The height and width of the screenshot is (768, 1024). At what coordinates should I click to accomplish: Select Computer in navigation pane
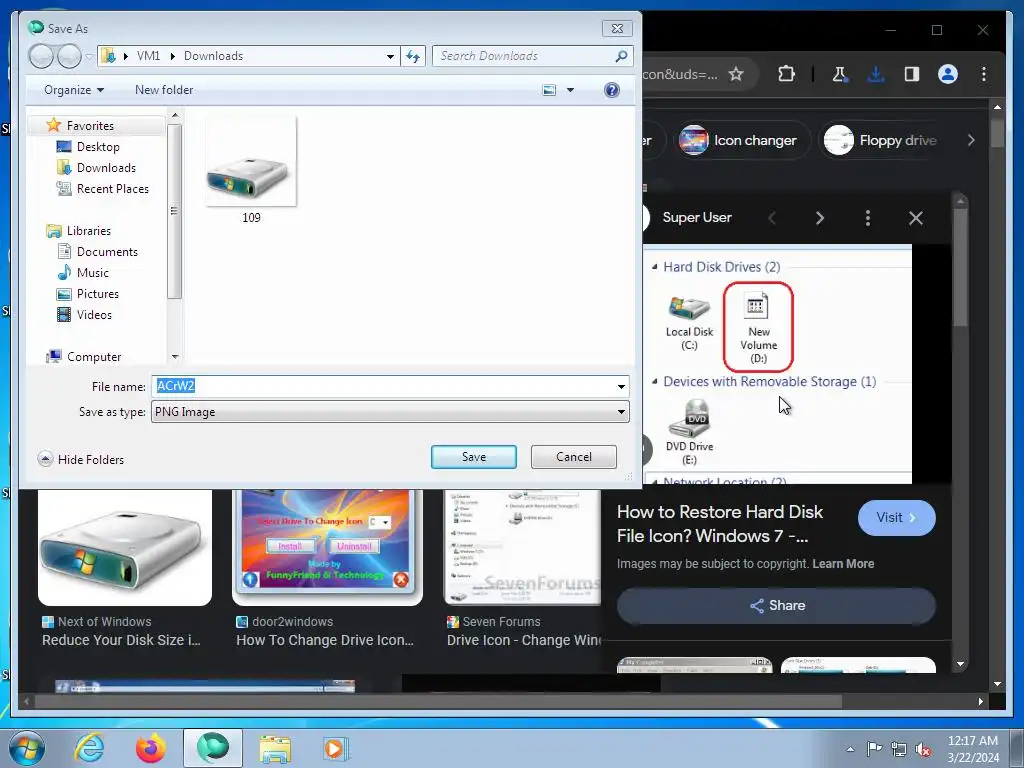coord(94,357)
